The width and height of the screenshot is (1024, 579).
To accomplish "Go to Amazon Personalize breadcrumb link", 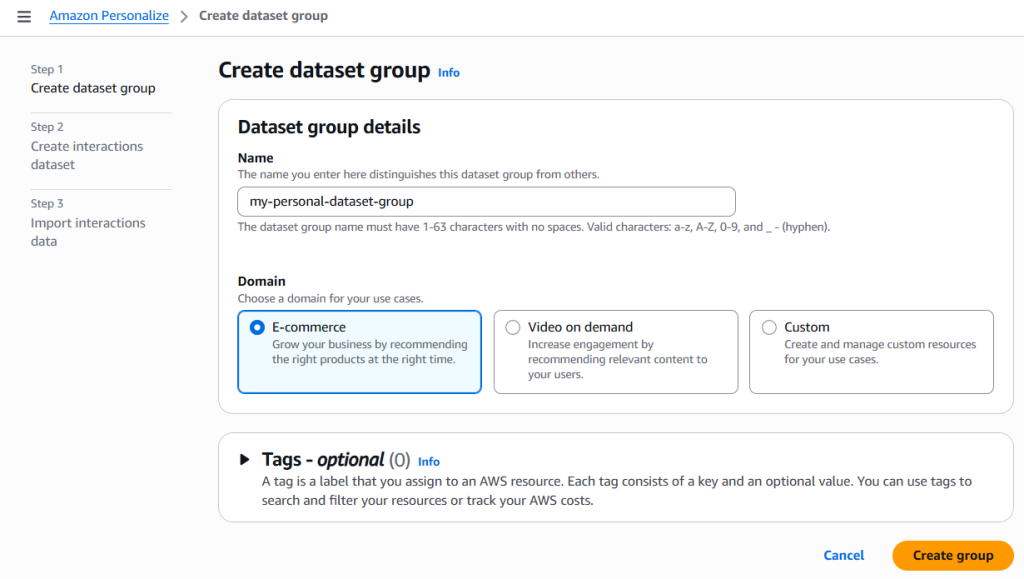I will click(109, 16).
